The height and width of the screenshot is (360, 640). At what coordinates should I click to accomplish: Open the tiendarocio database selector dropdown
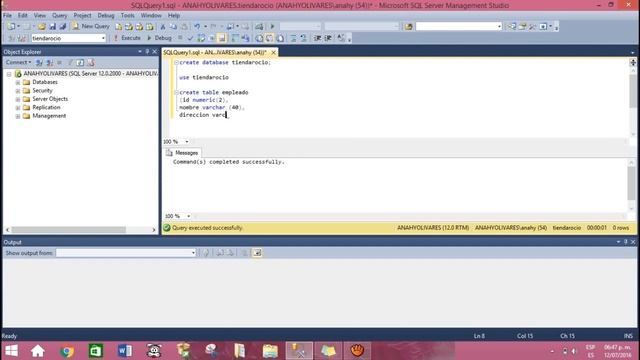coord(103,38)
